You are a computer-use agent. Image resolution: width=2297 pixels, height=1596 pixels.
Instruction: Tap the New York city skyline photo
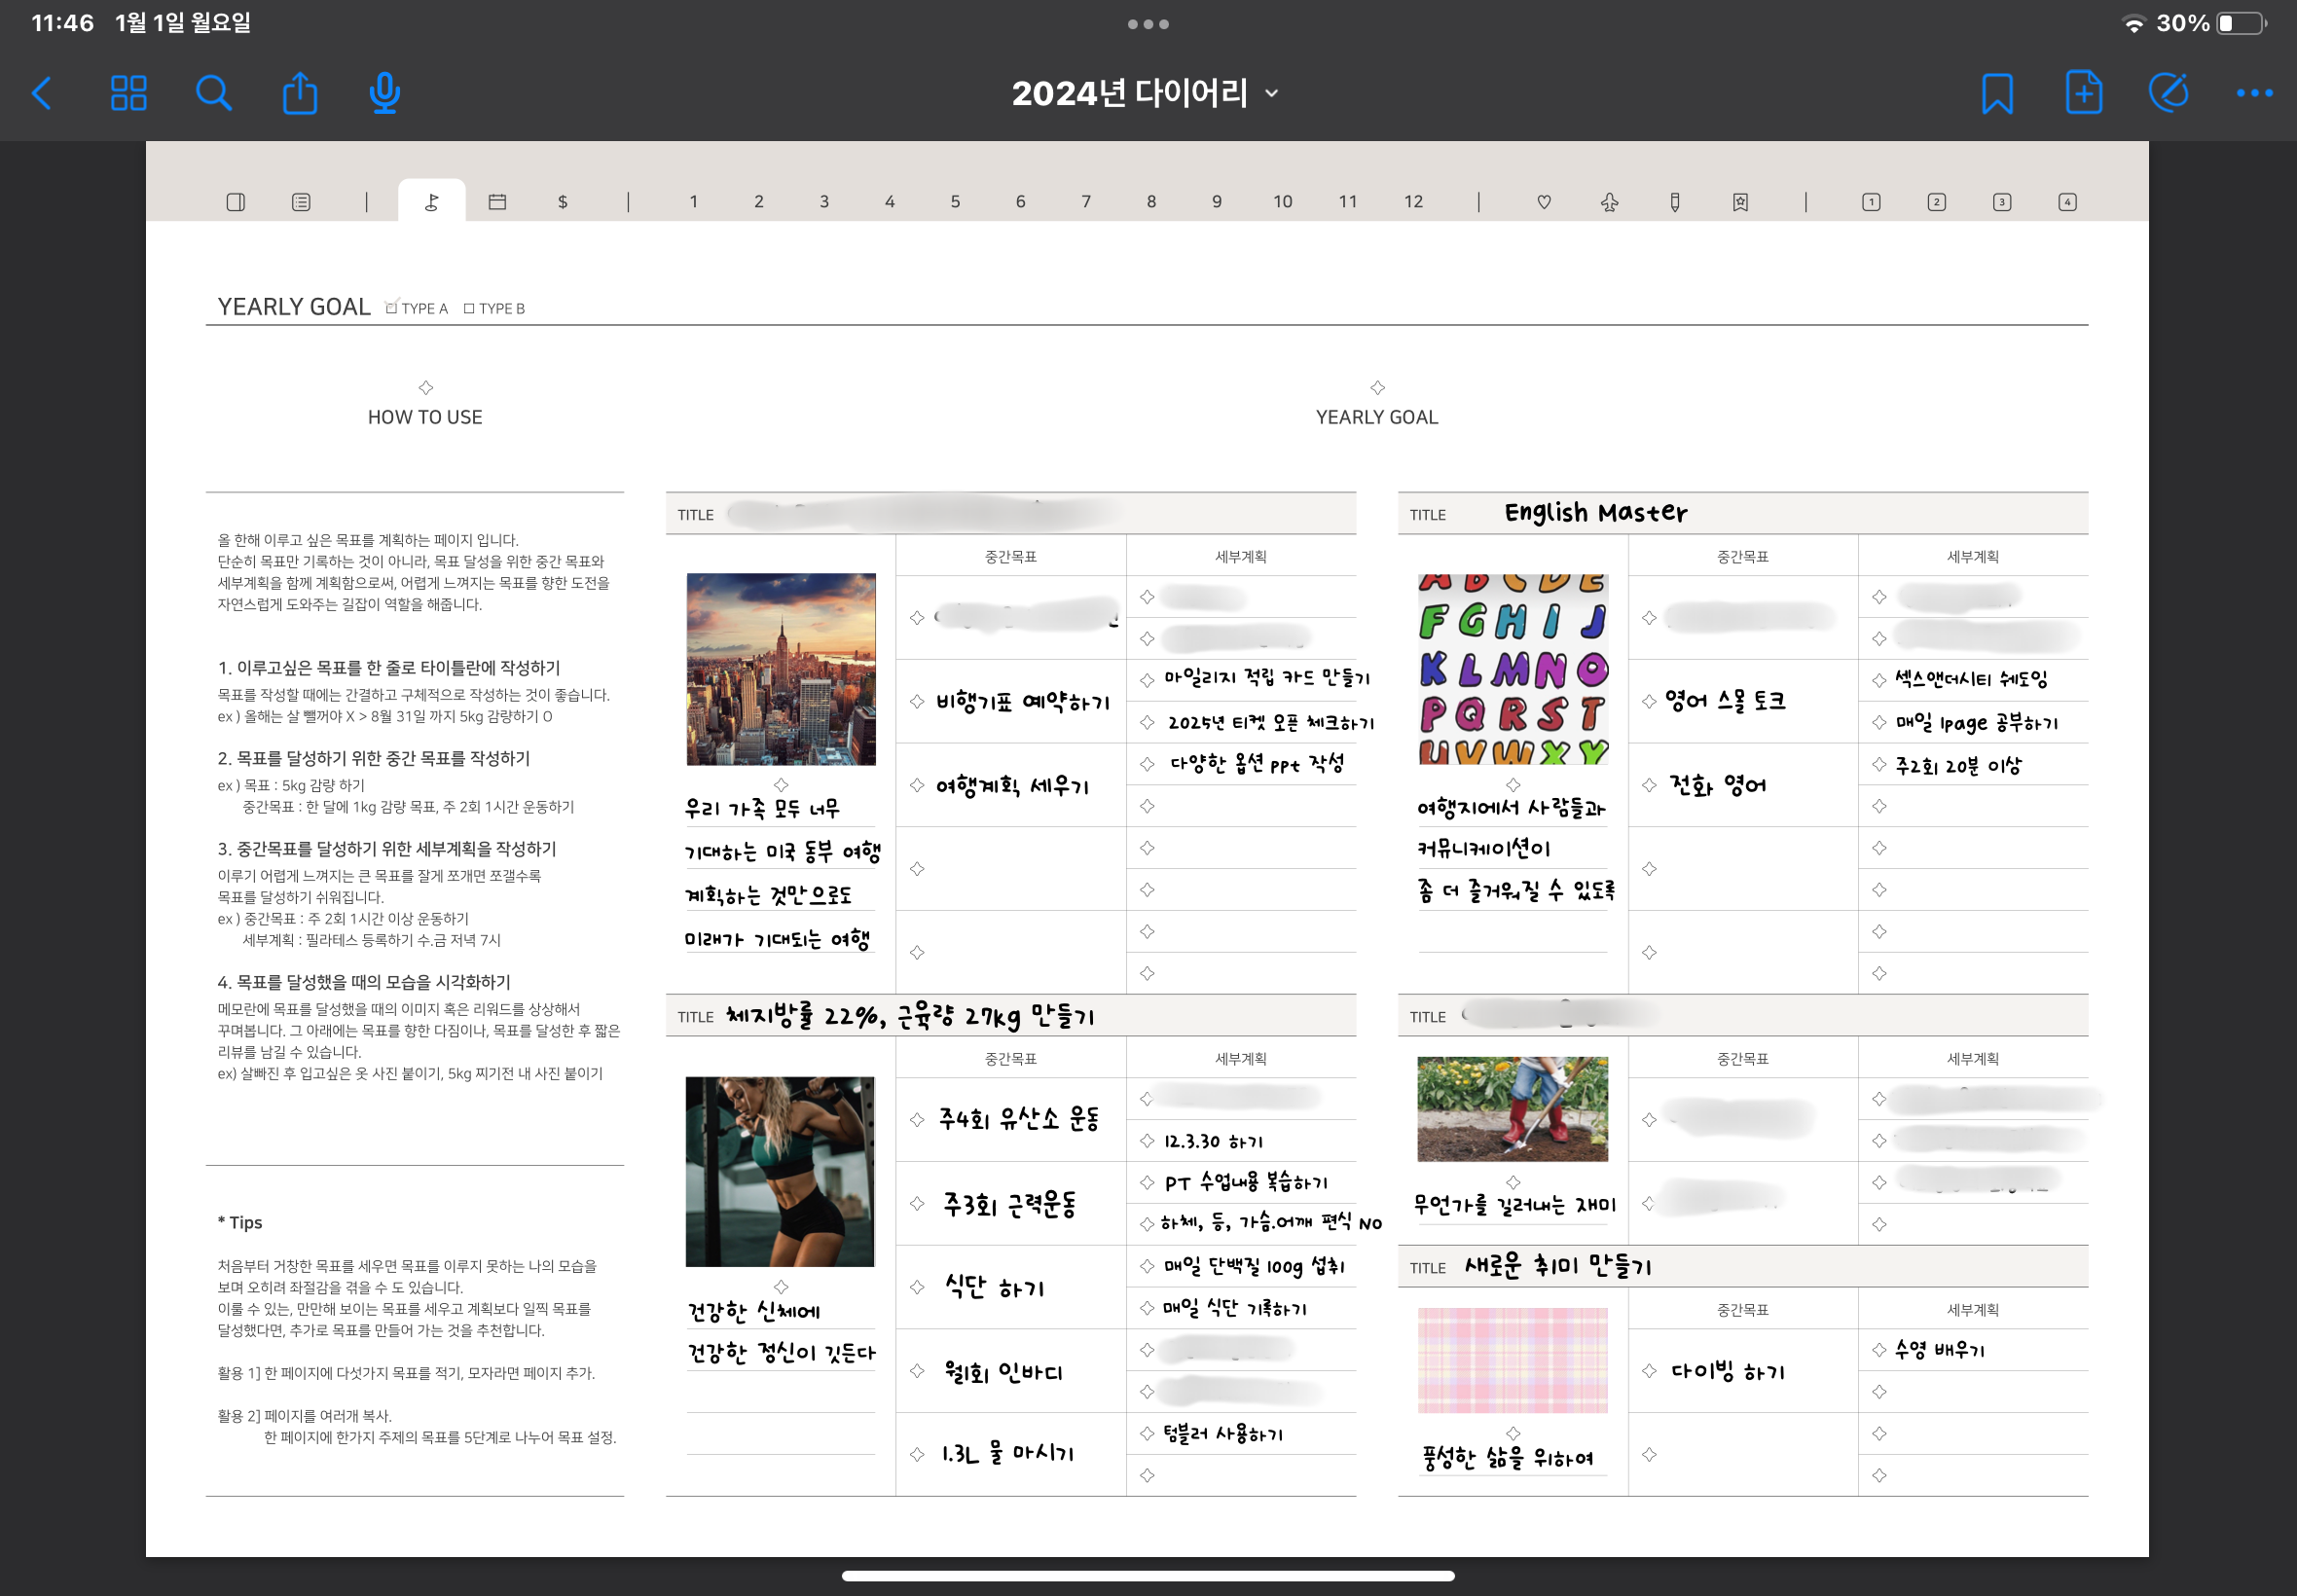tap(780, 668)
